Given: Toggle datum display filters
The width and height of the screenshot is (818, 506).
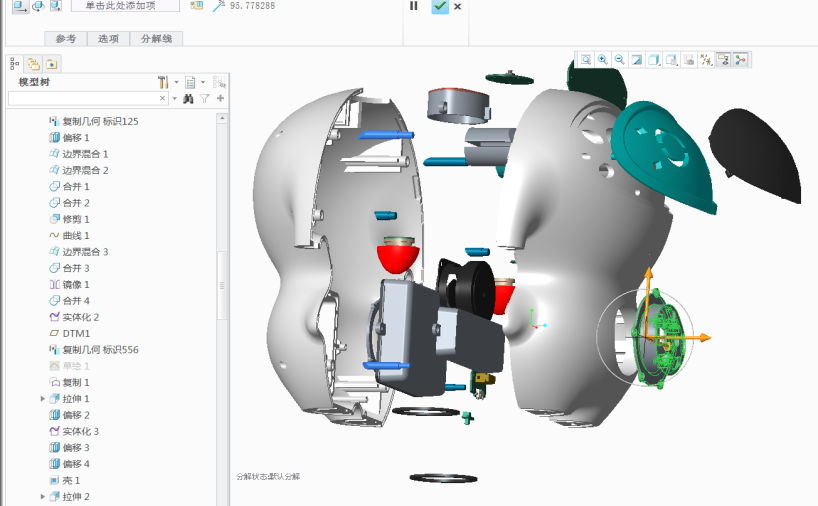Looking at the screenshot, I should tap(706, 60).
